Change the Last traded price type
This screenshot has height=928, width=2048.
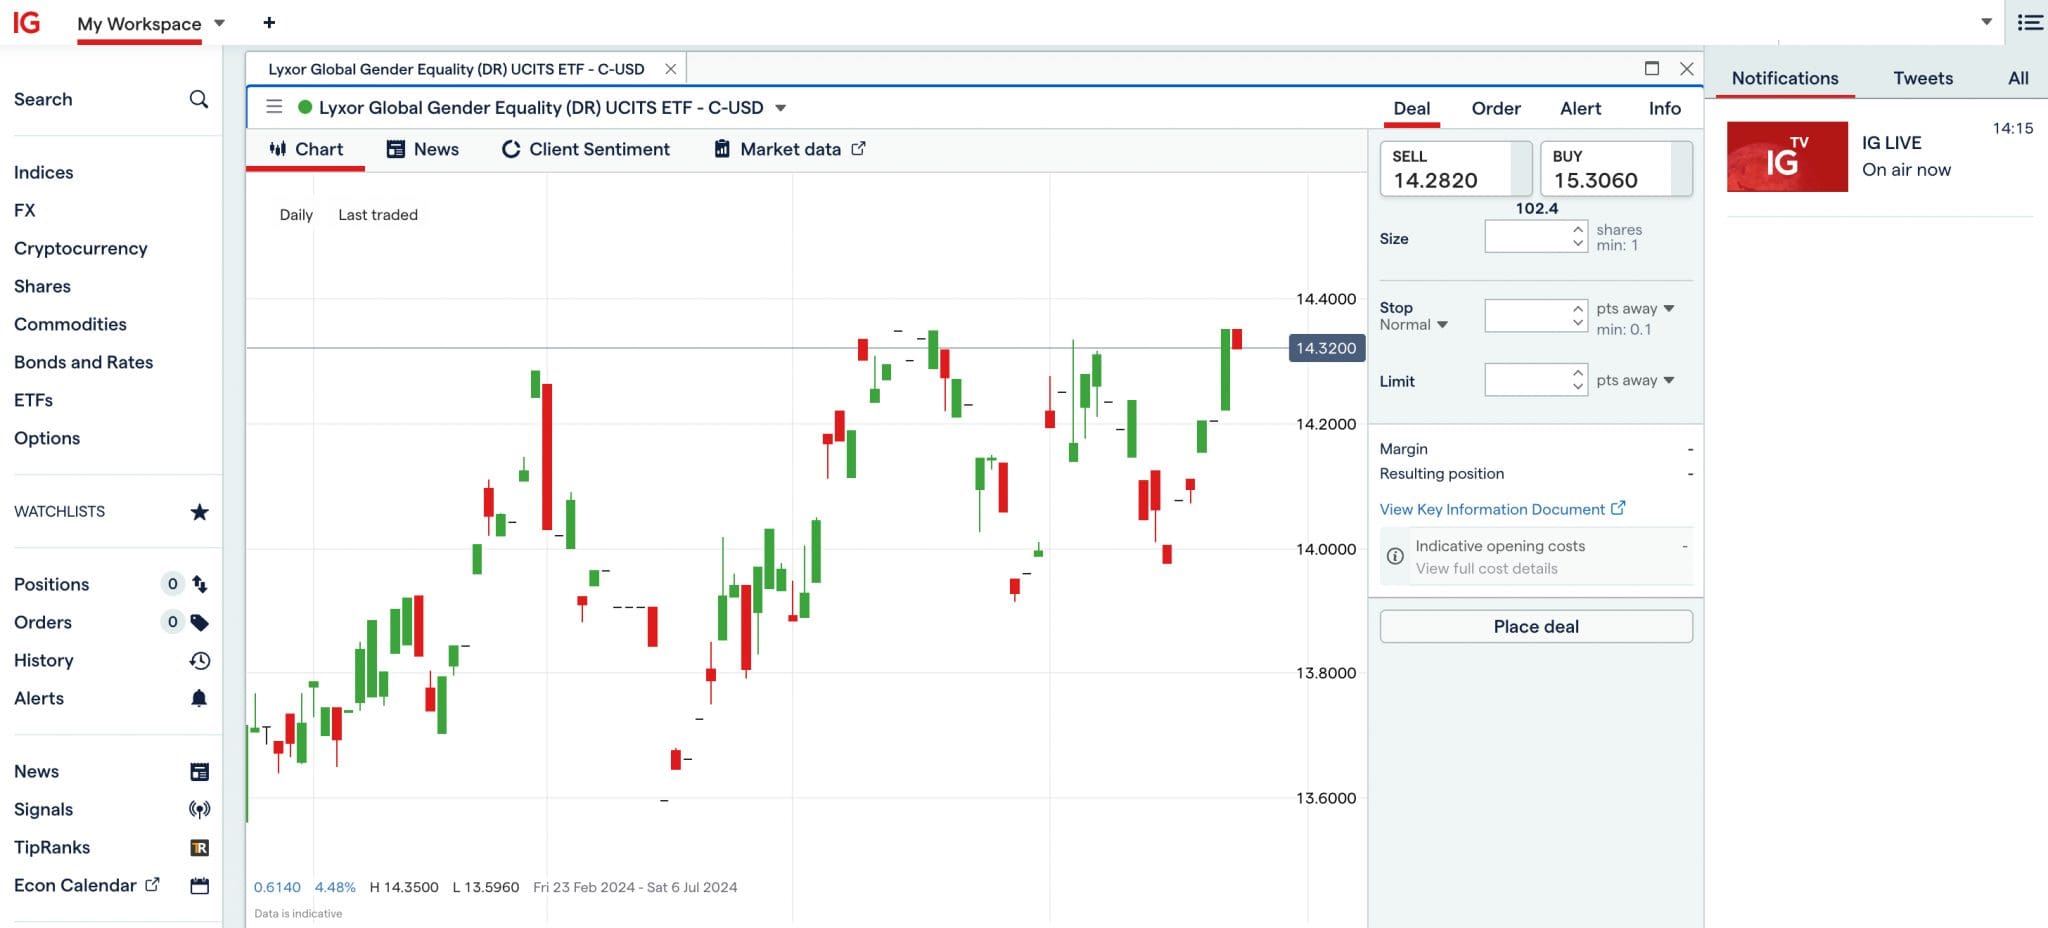[x=378, y=214]
